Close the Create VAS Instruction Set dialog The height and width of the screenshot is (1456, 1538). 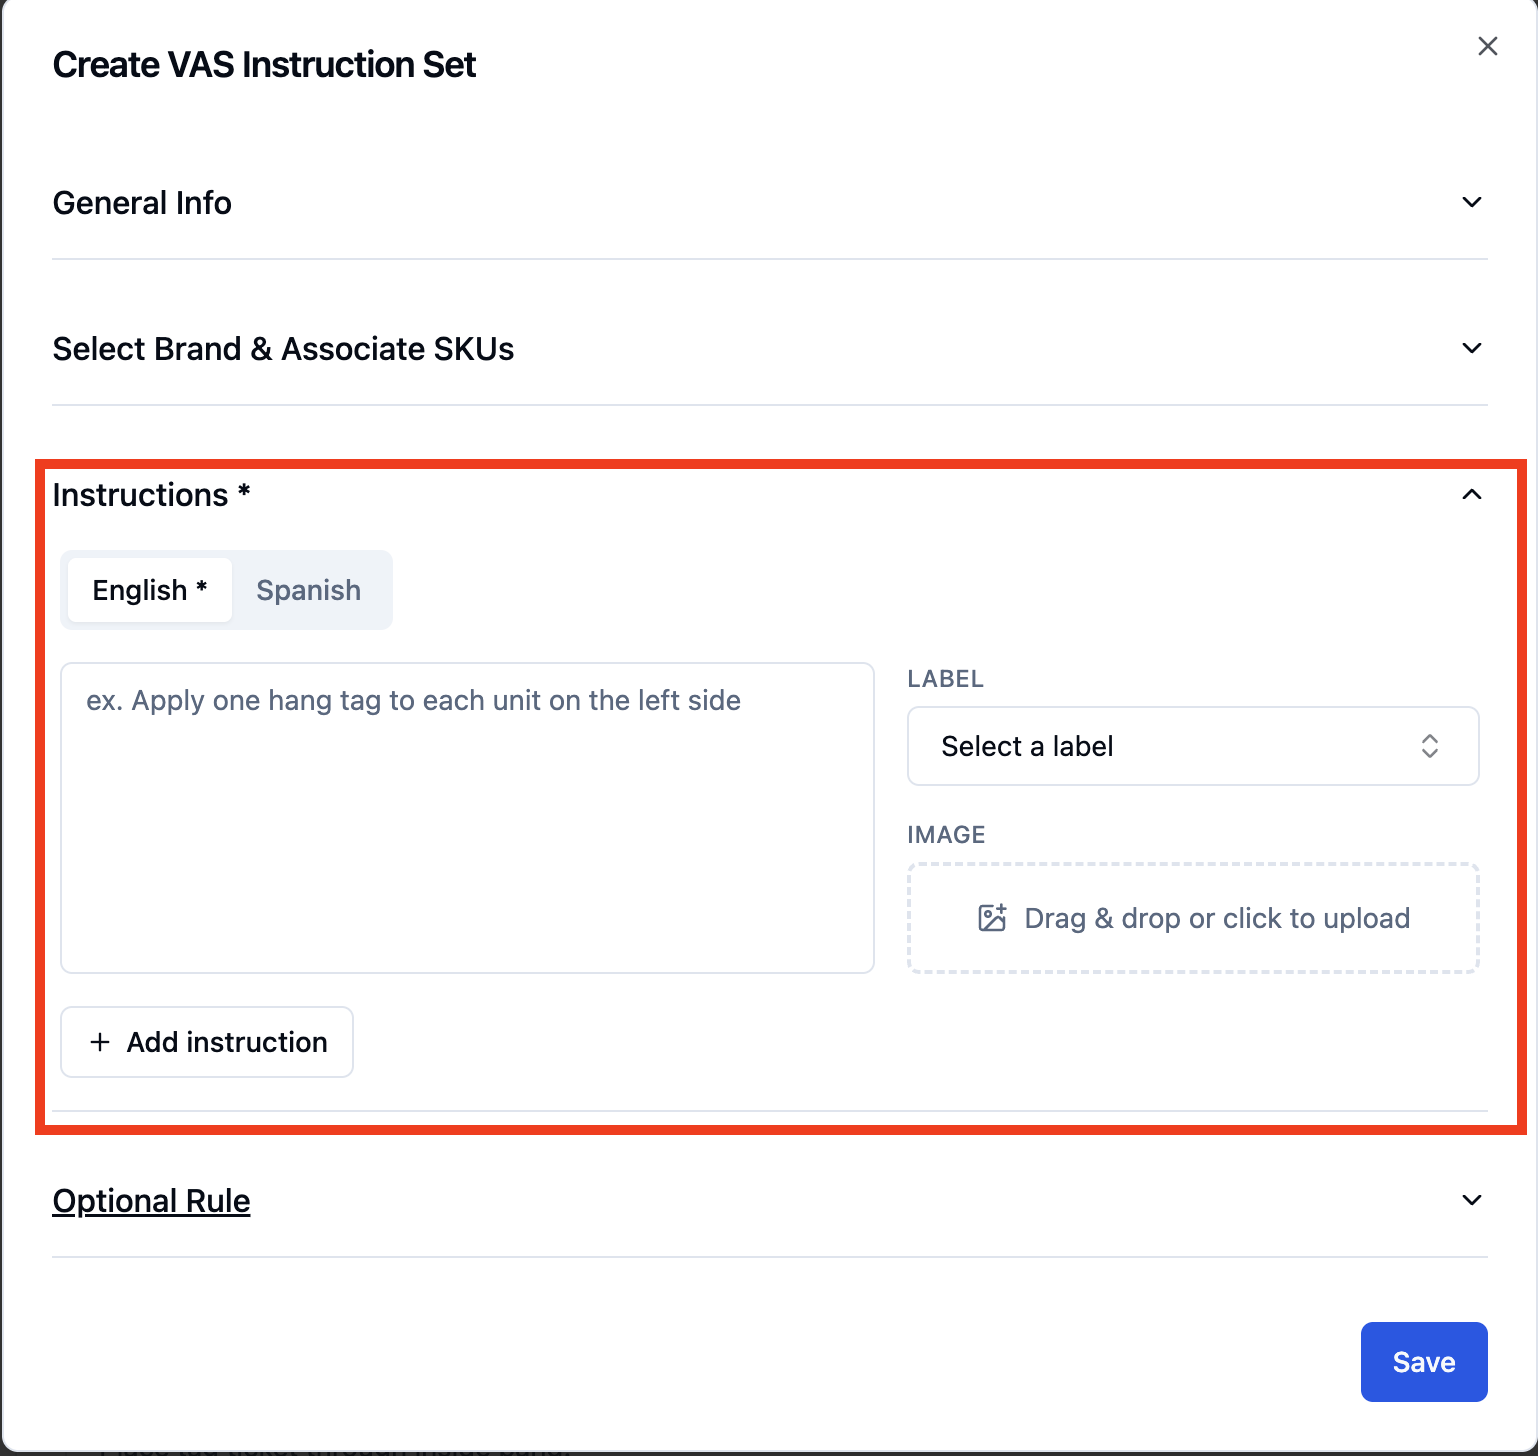[x=1487, y=46]
